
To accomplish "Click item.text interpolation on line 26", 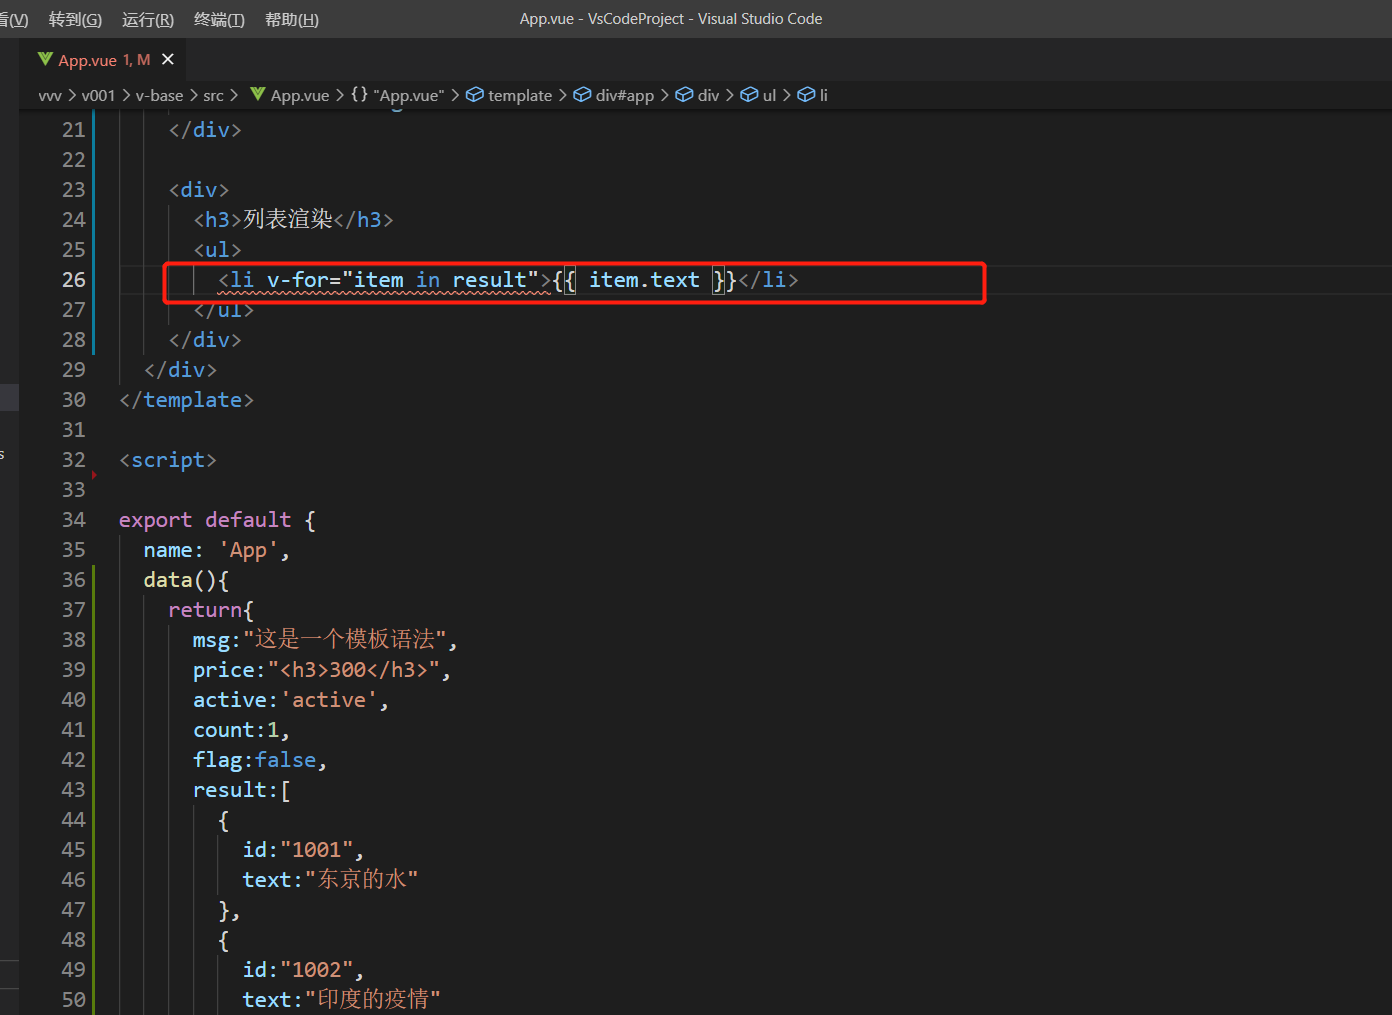I will pos(644,280).
